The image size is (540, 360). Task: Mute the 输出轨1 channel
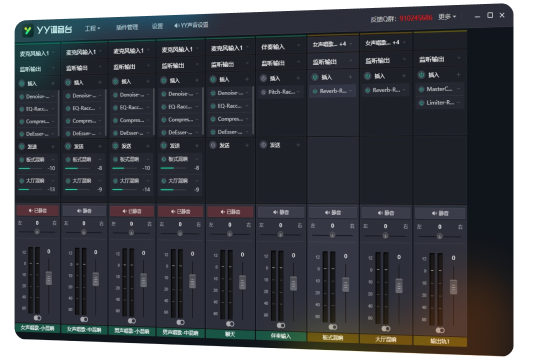(x=440, y=213)
